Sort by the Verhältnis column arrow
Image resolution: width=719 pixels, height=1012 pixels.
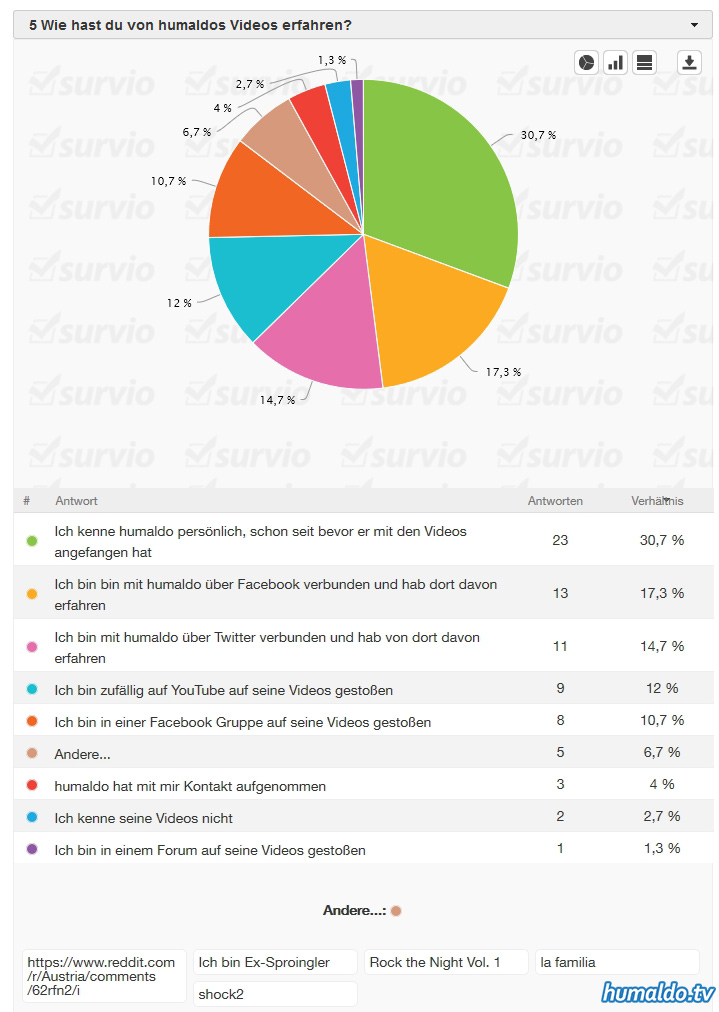(x=665, y=500)
